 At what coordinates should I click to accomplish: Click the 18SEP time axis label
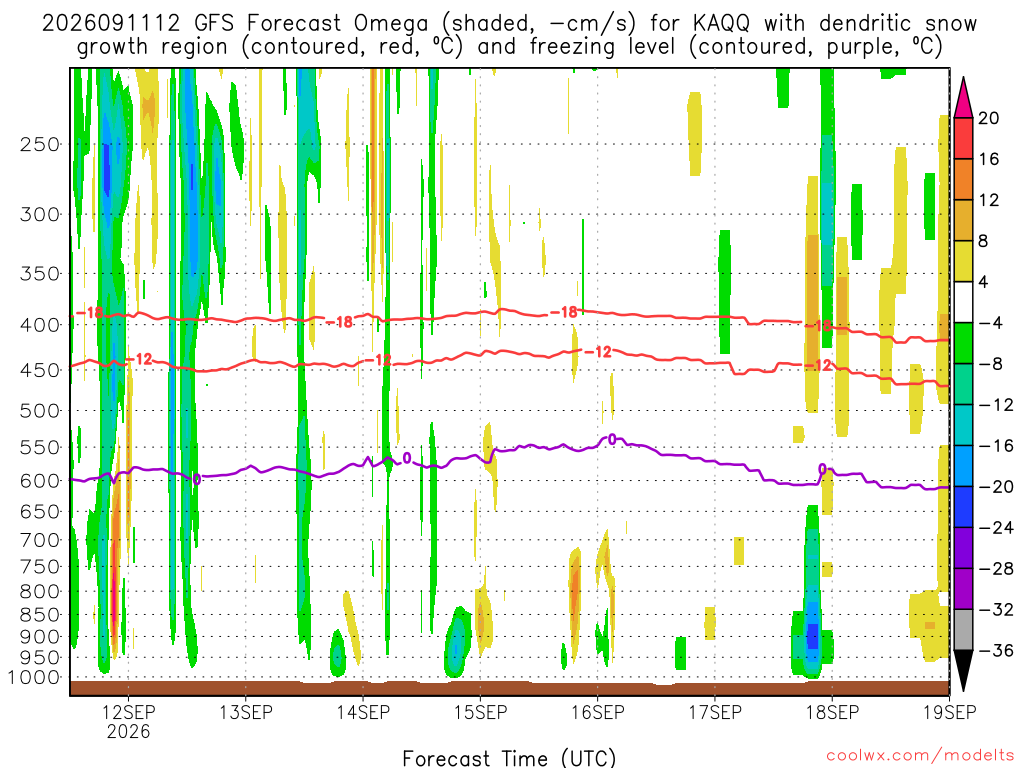[833, 712]
